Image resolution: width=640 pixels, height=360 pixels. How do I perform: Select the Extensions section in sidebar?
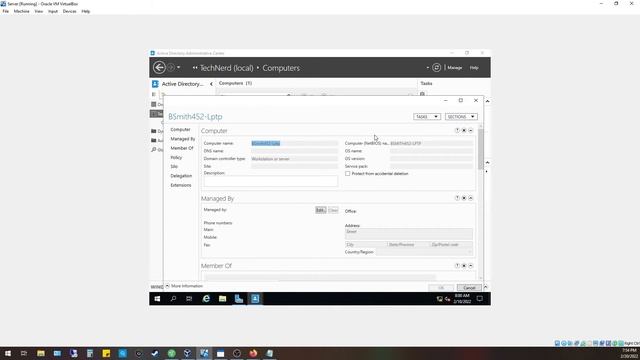(180, 185)
